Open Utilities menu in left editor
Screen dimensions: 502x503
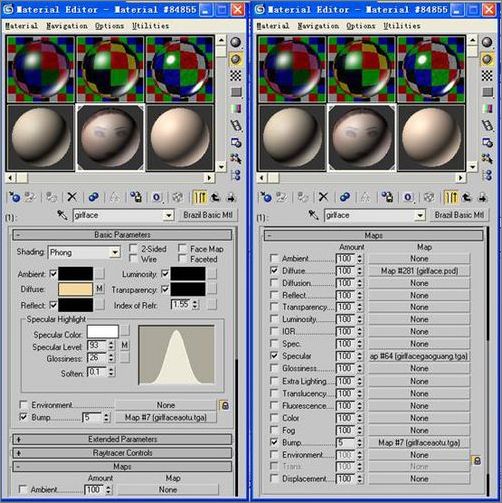(x=150, y=26)
